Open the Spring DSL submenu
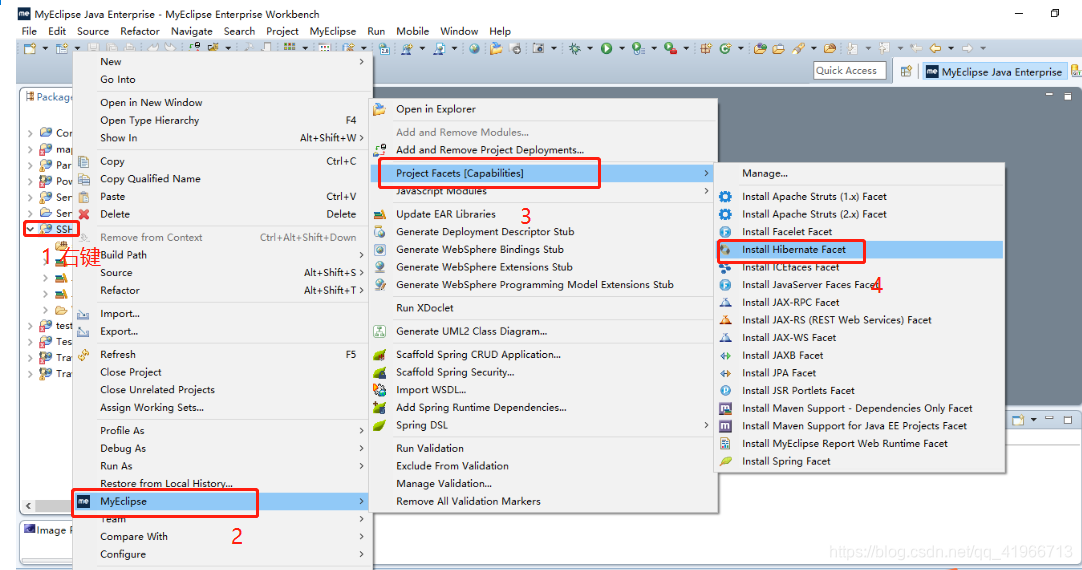1082x570 pixels. 544,425
